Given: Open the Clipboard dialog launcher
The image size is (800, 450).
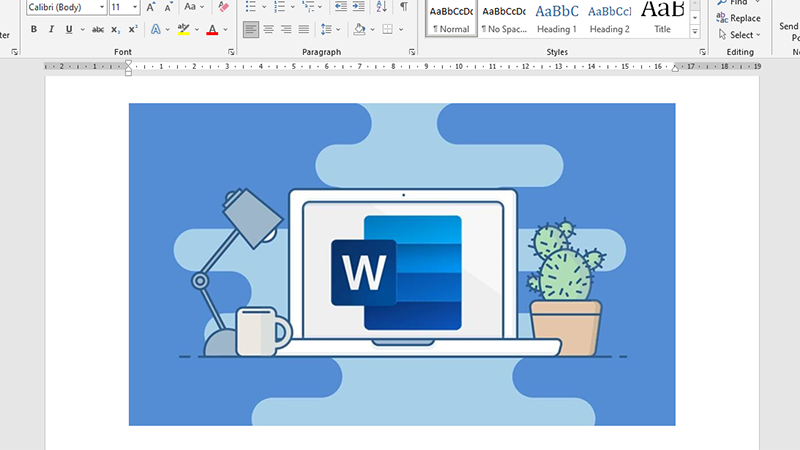Looking at the screenshot, I should (x=14, y=52).
